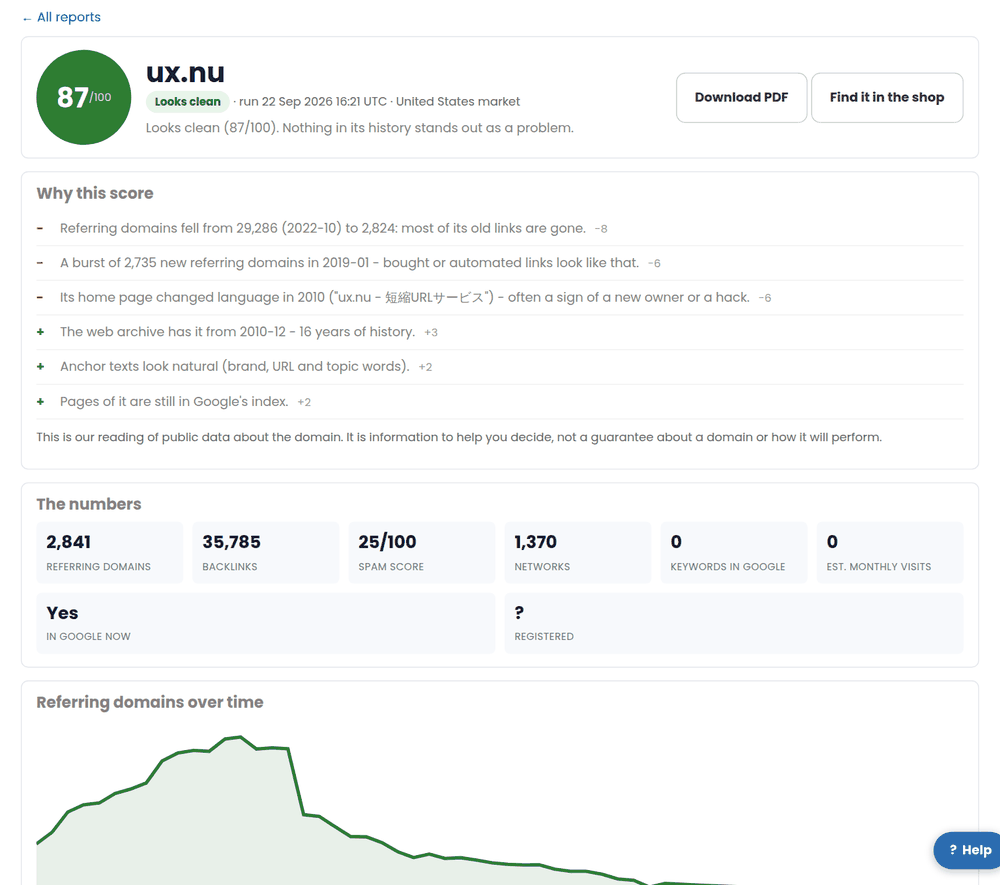This screenshot has height=885, width=1000.
Task: Click the ux.nu domain heading
Action: pos(185,72)
